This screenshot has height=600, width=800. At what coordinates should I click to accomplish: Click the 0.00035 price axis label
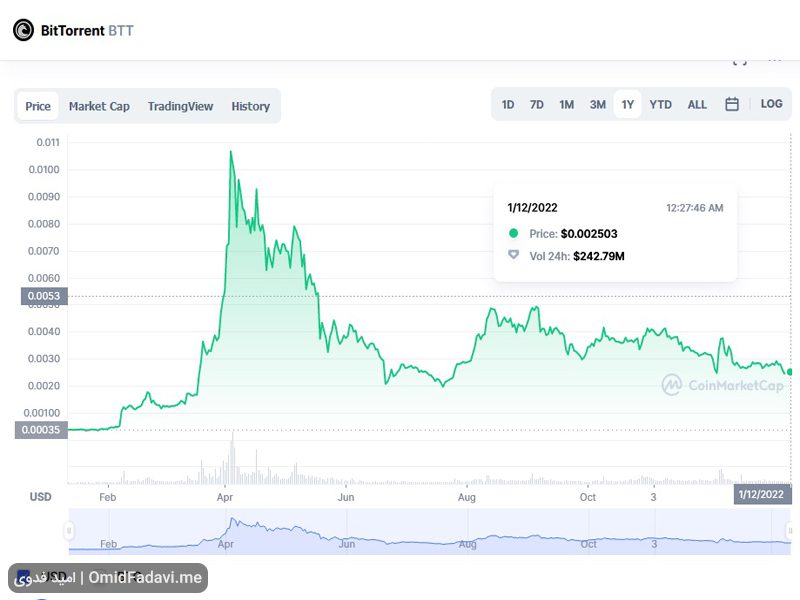point(41,430)
